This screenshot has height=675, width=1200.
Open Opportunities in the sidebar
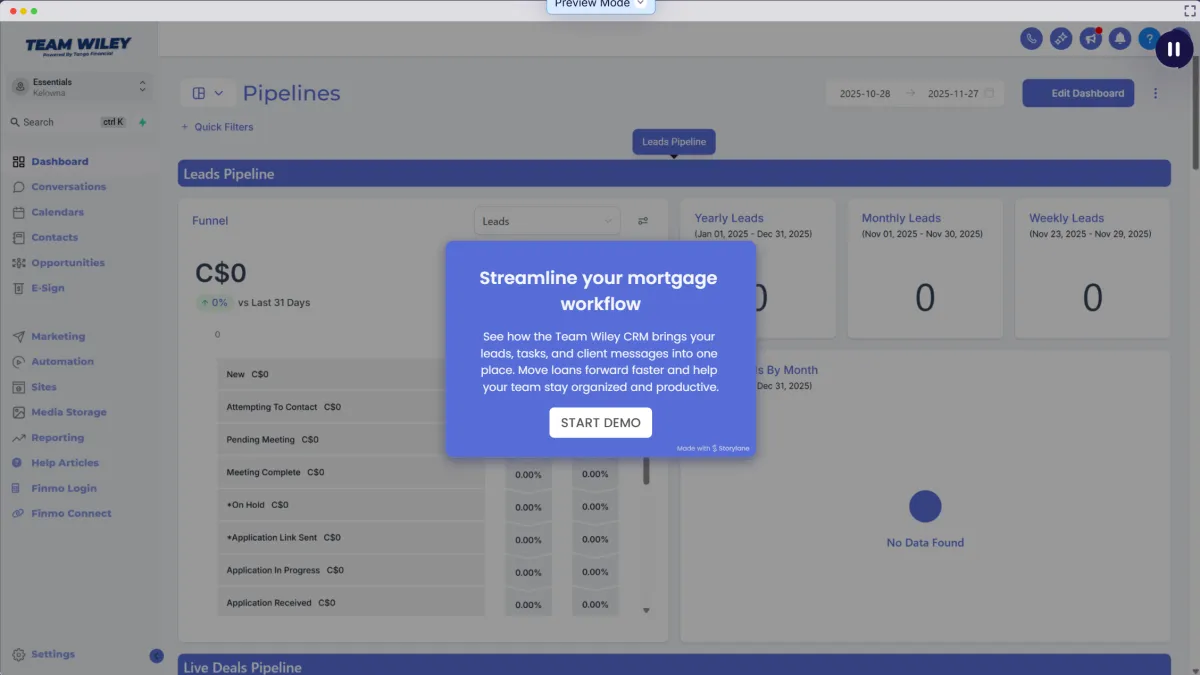[x=67, y=263]
